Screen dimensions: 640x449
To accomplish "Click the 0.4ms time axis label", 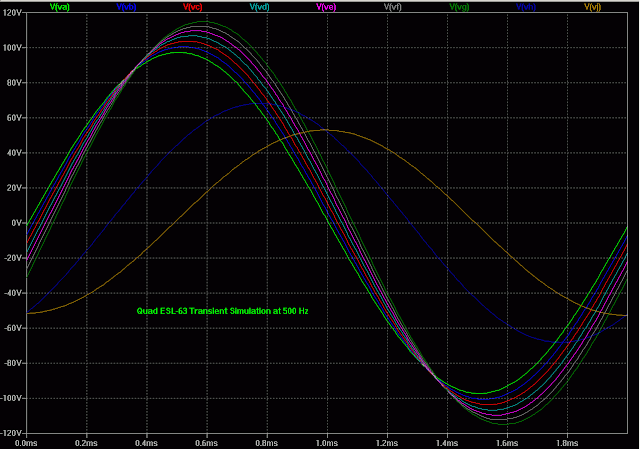I will click(147, 443).
